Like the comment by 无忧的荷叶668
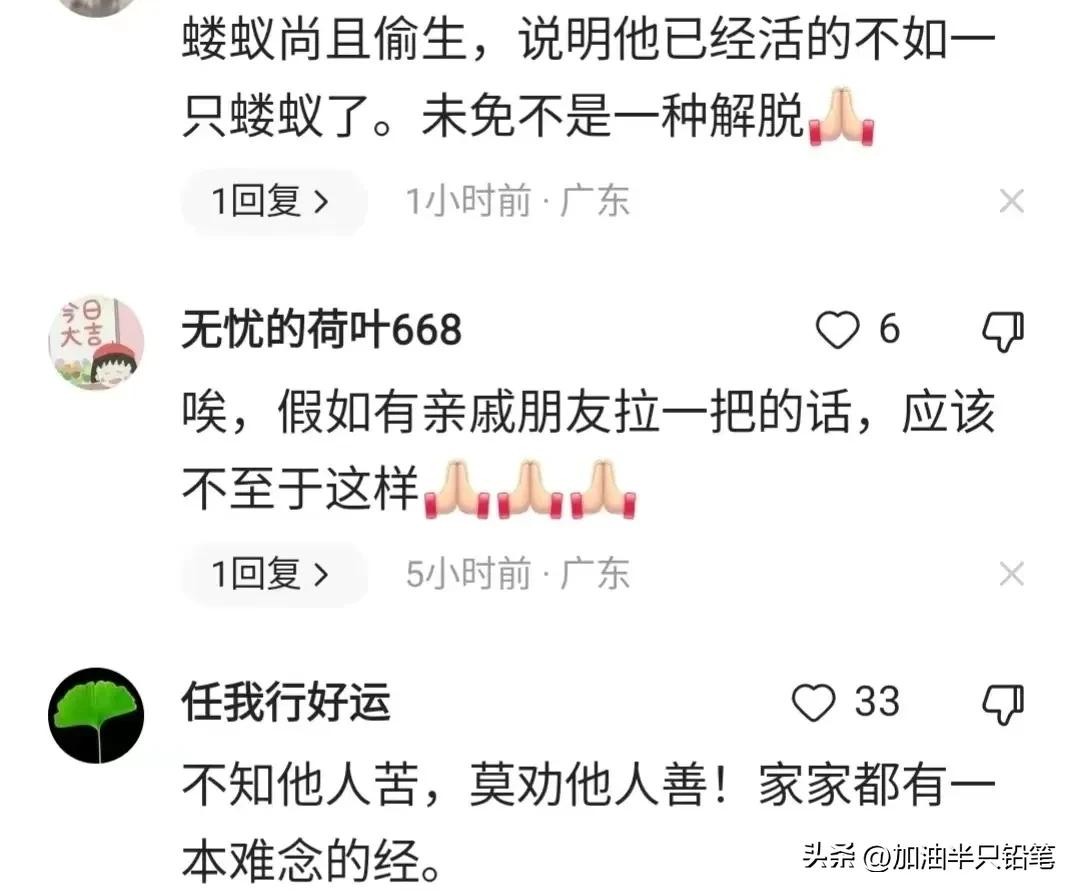The height and width of the screenshot is (894, 1080). pos(837,330)
